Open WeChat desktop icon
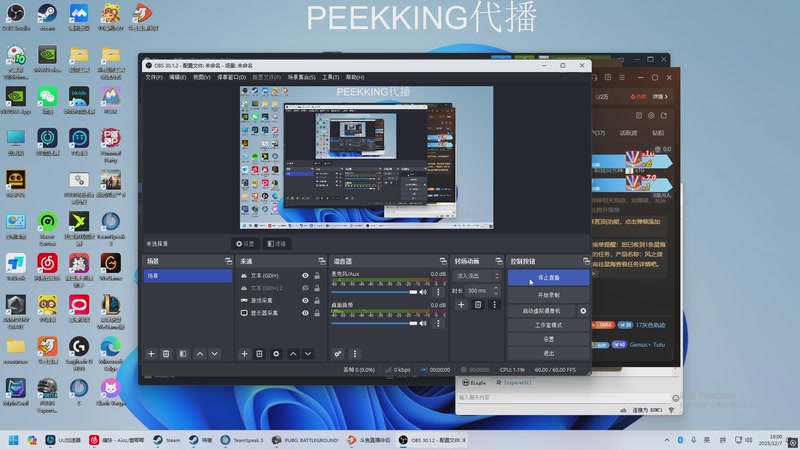 pyautogui.click(x=47, y=100)
